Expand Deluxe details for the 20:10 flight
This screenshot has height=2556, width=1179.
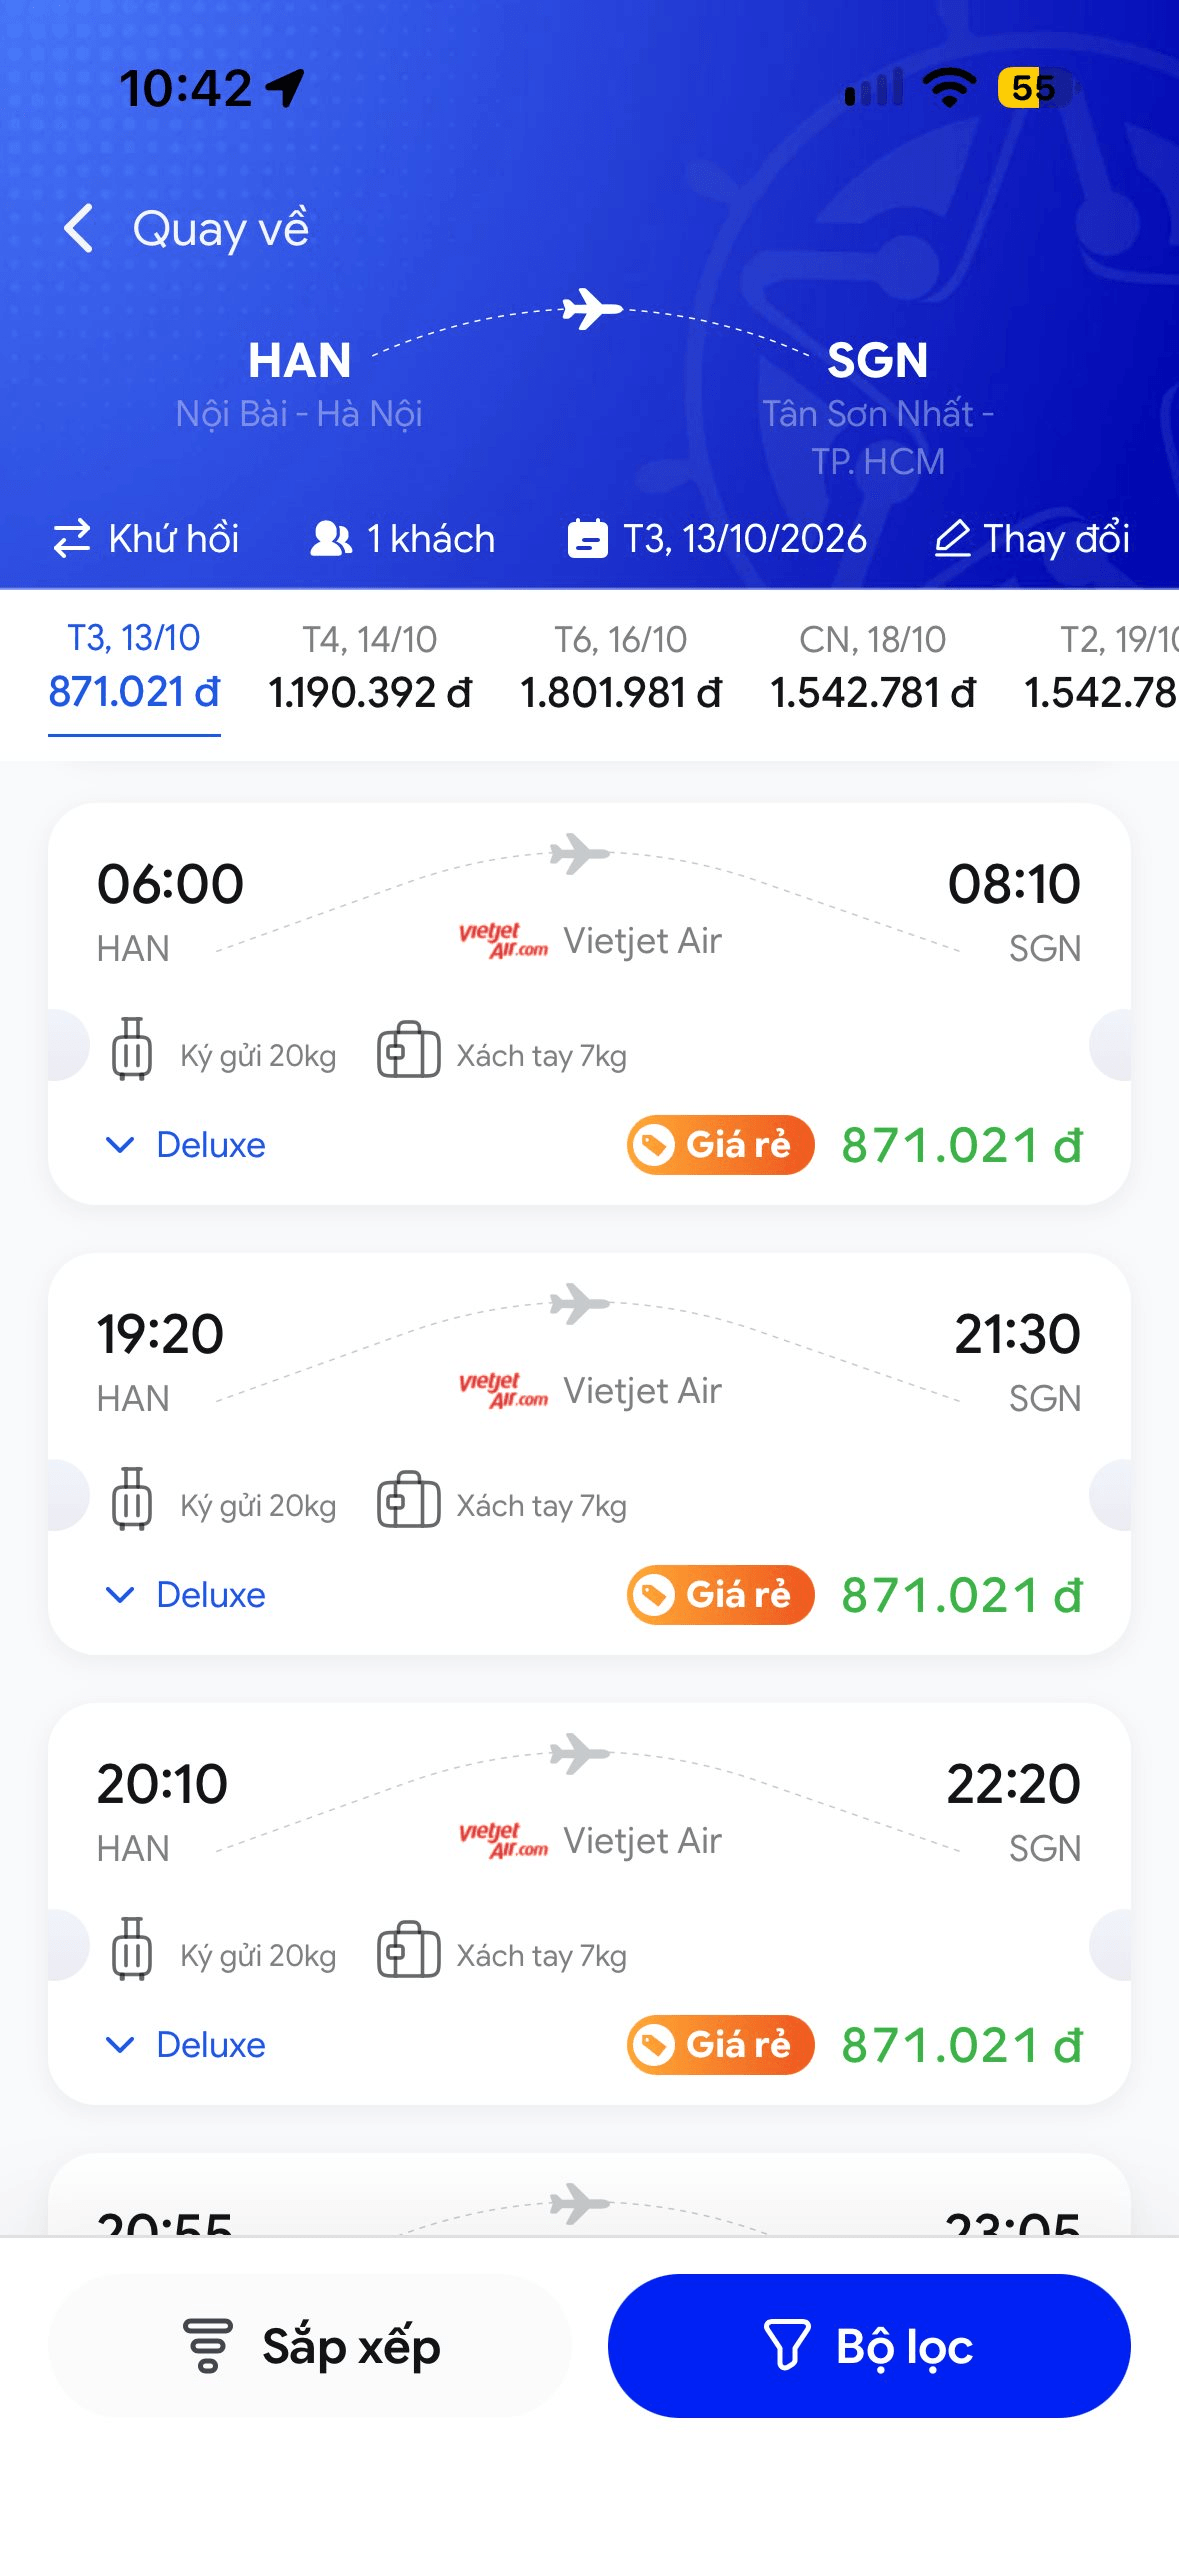tap(186, 2044)
